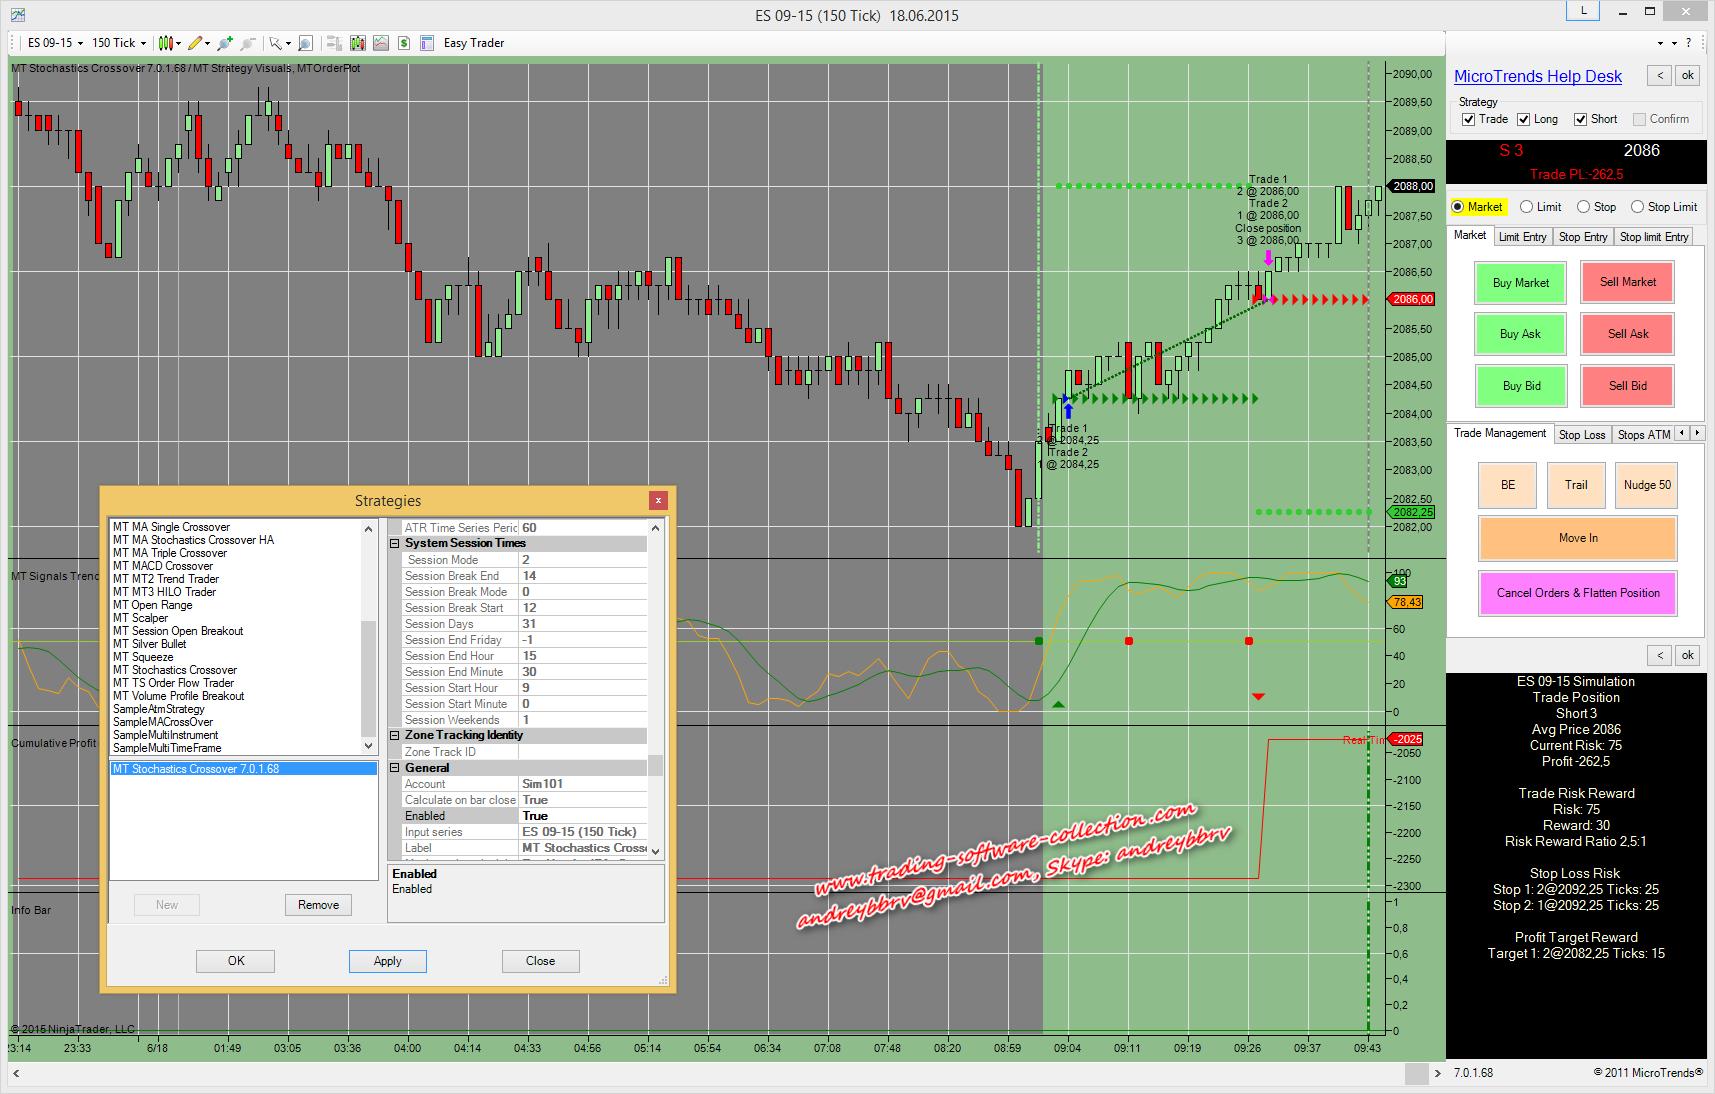The height and width of the screenshot is (1094, 1715).
Task: Open the MicroTrends Help Desk link
Action: tap(1537, 77)
